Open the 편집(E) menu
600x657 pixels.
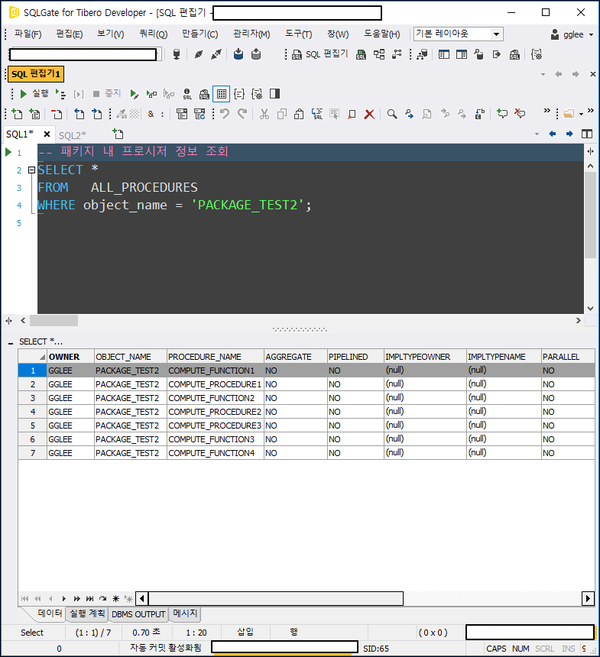(70, 34)
